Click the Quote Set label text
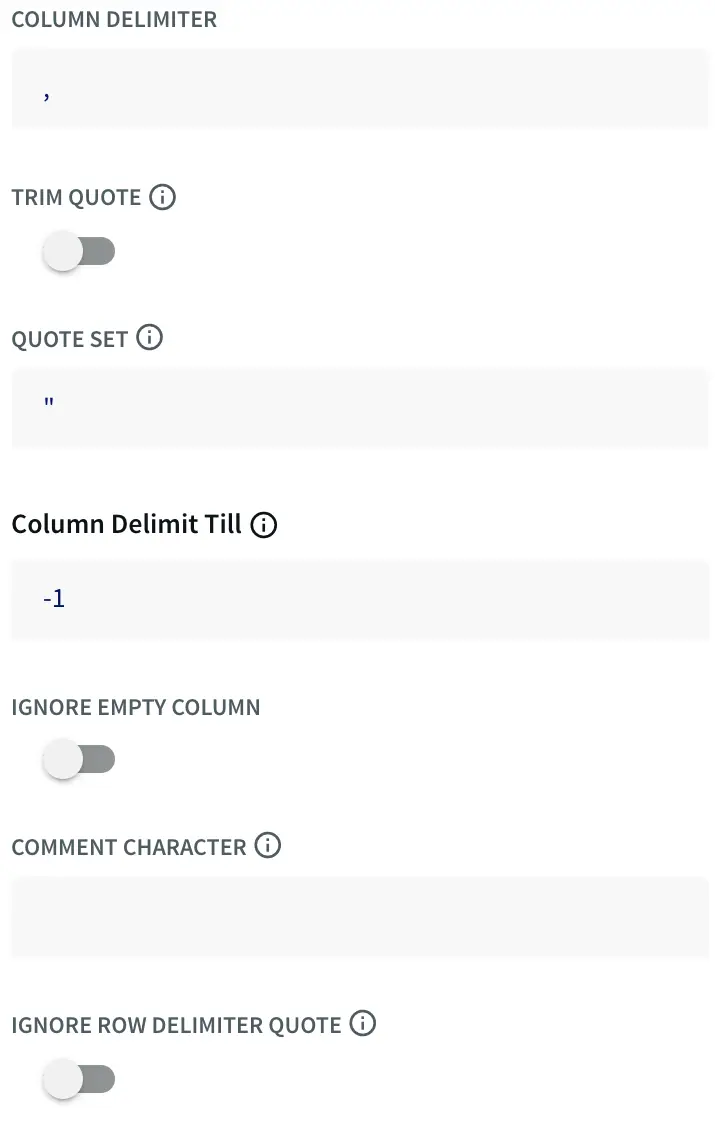The height and width of the screenshot is (1138, 715). click(70, 339)
